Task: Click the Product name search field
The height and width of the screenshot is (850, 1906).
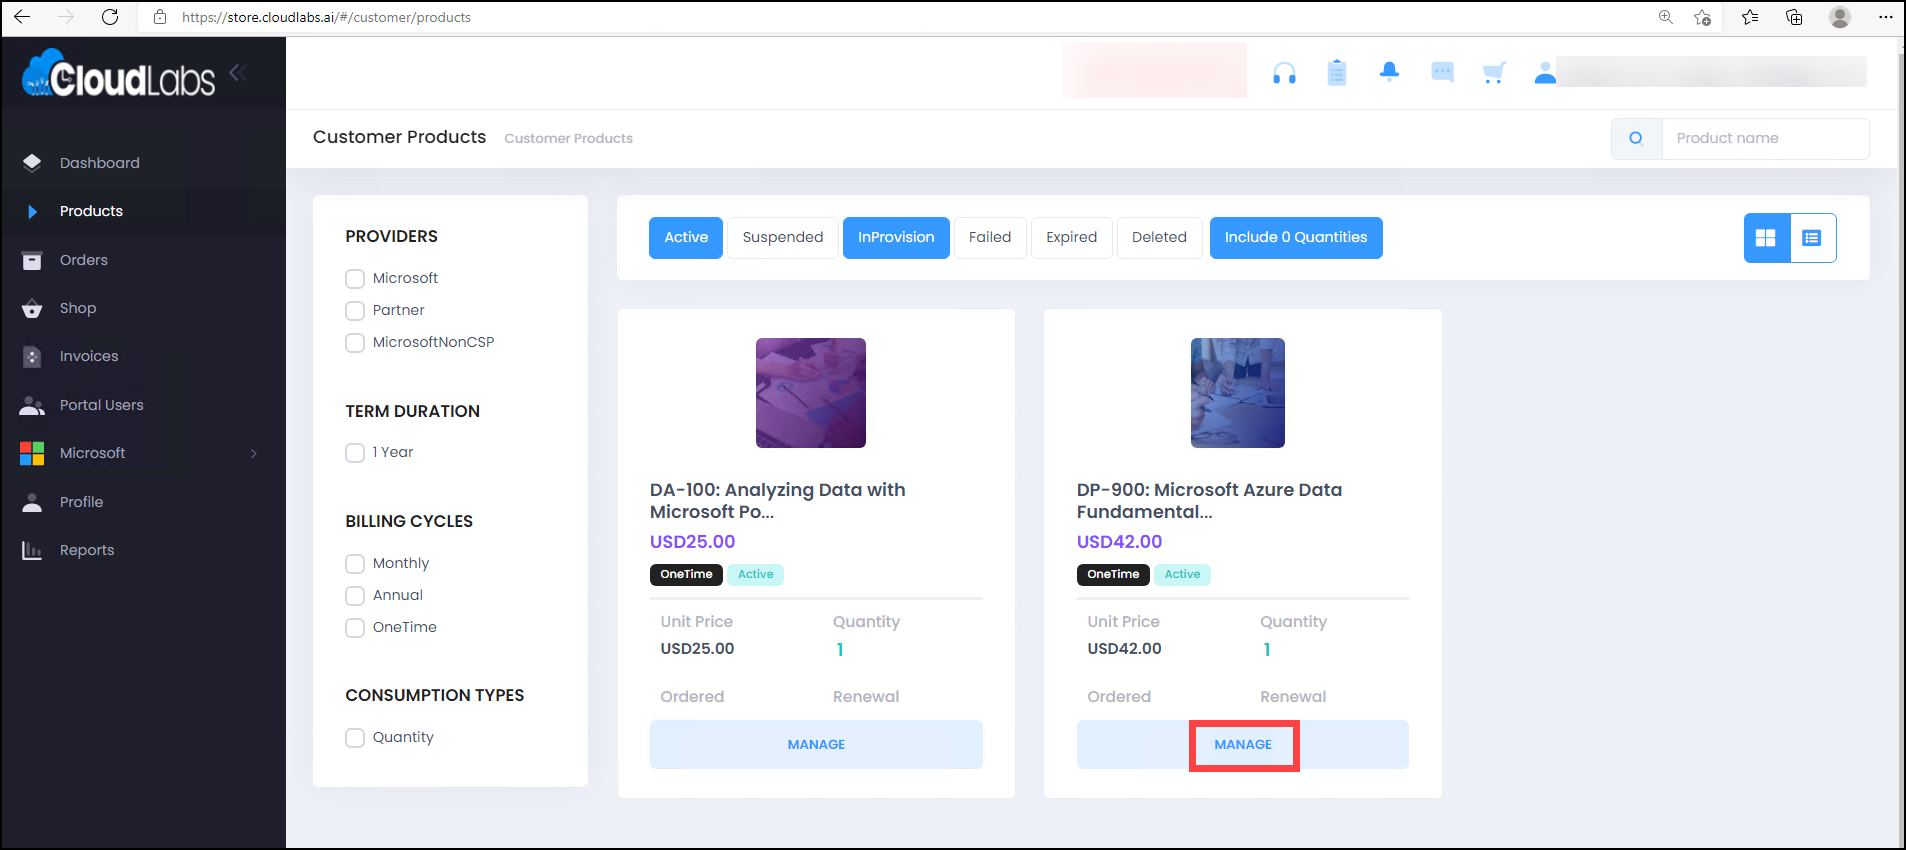Action: tap(1765, 138)
